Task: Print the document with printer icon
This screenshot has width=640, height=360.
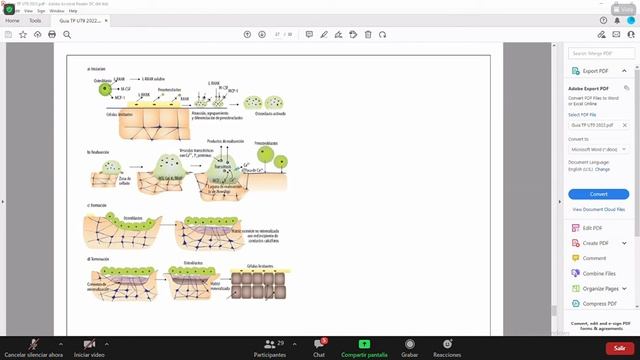Action: [x=52, y=35]
